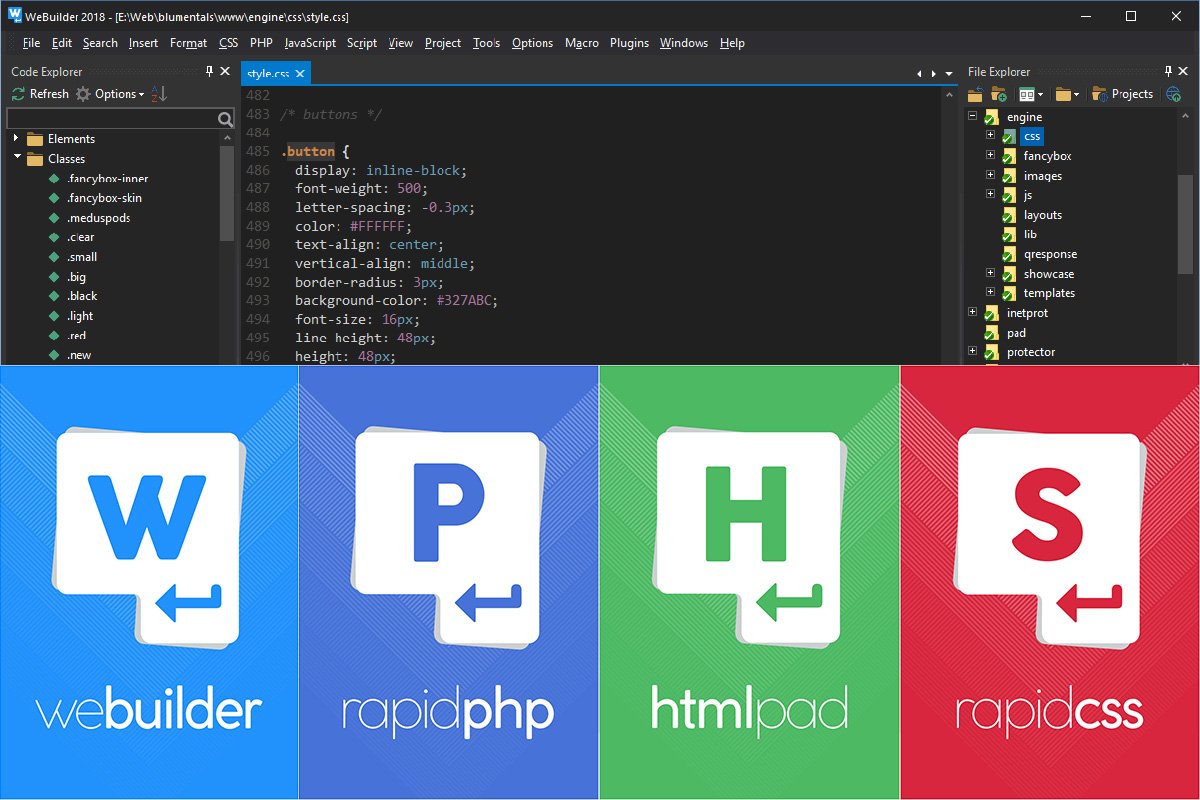
Task: Select the .black class item
Action: [x=82, y=296]
